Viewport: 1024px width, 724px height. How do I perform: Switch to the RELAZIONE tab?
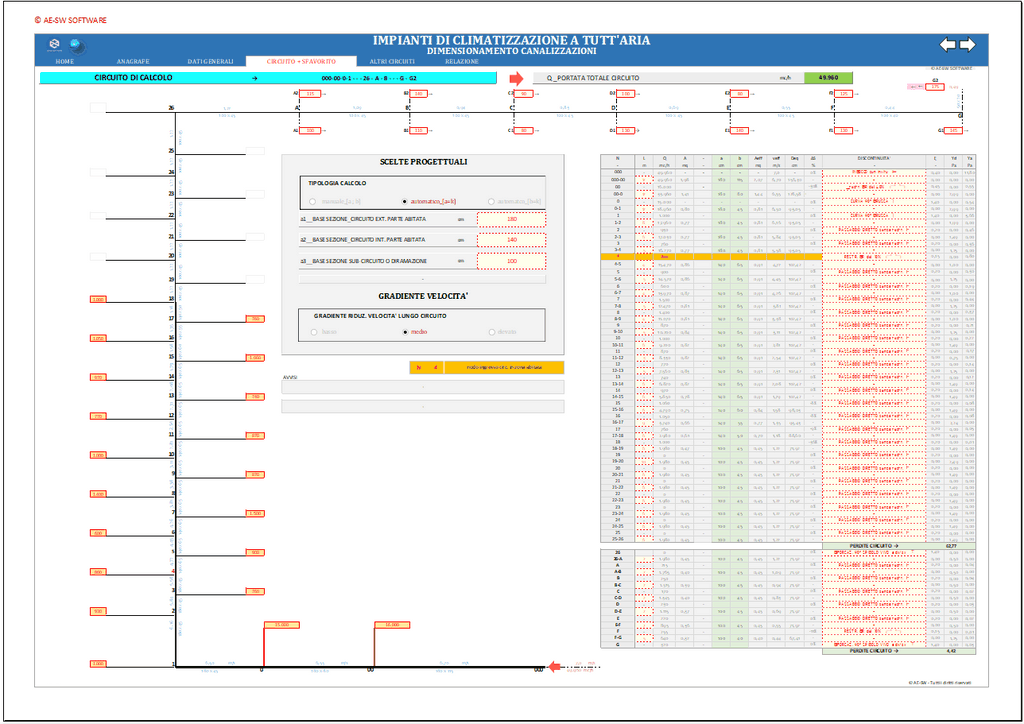[x=462, y=62]
